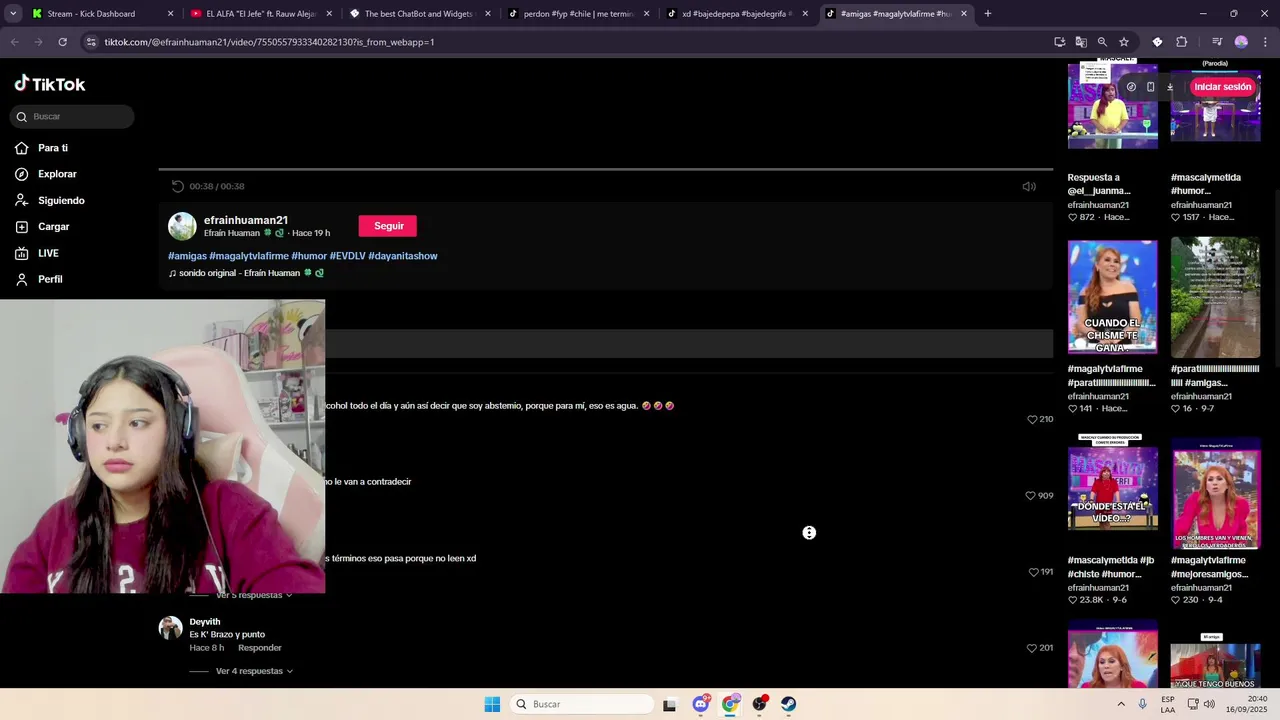
Task: Like the comment with 909 likes
Action: pos(1030,495)
